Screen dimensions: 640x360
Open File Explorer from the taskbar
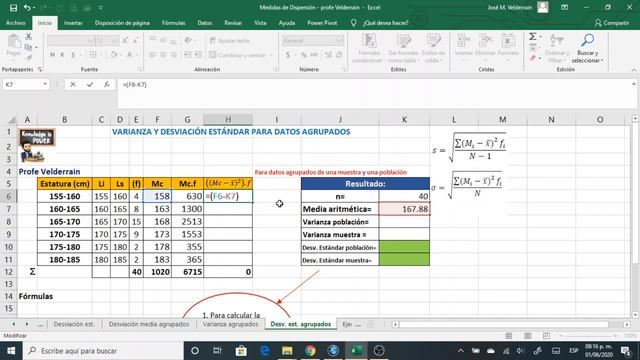click(287, 351)
